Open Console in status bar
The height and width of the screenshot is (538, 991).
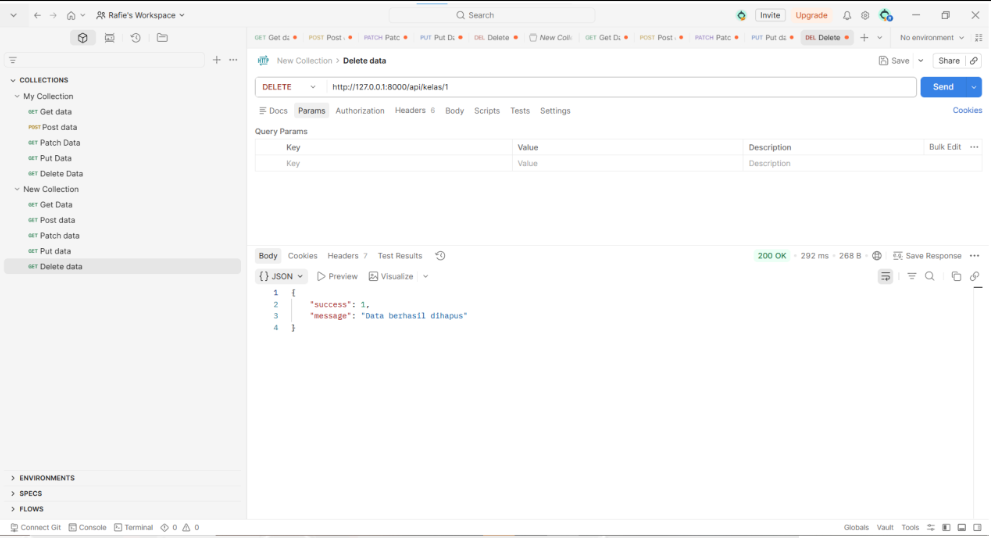point(87,527)
